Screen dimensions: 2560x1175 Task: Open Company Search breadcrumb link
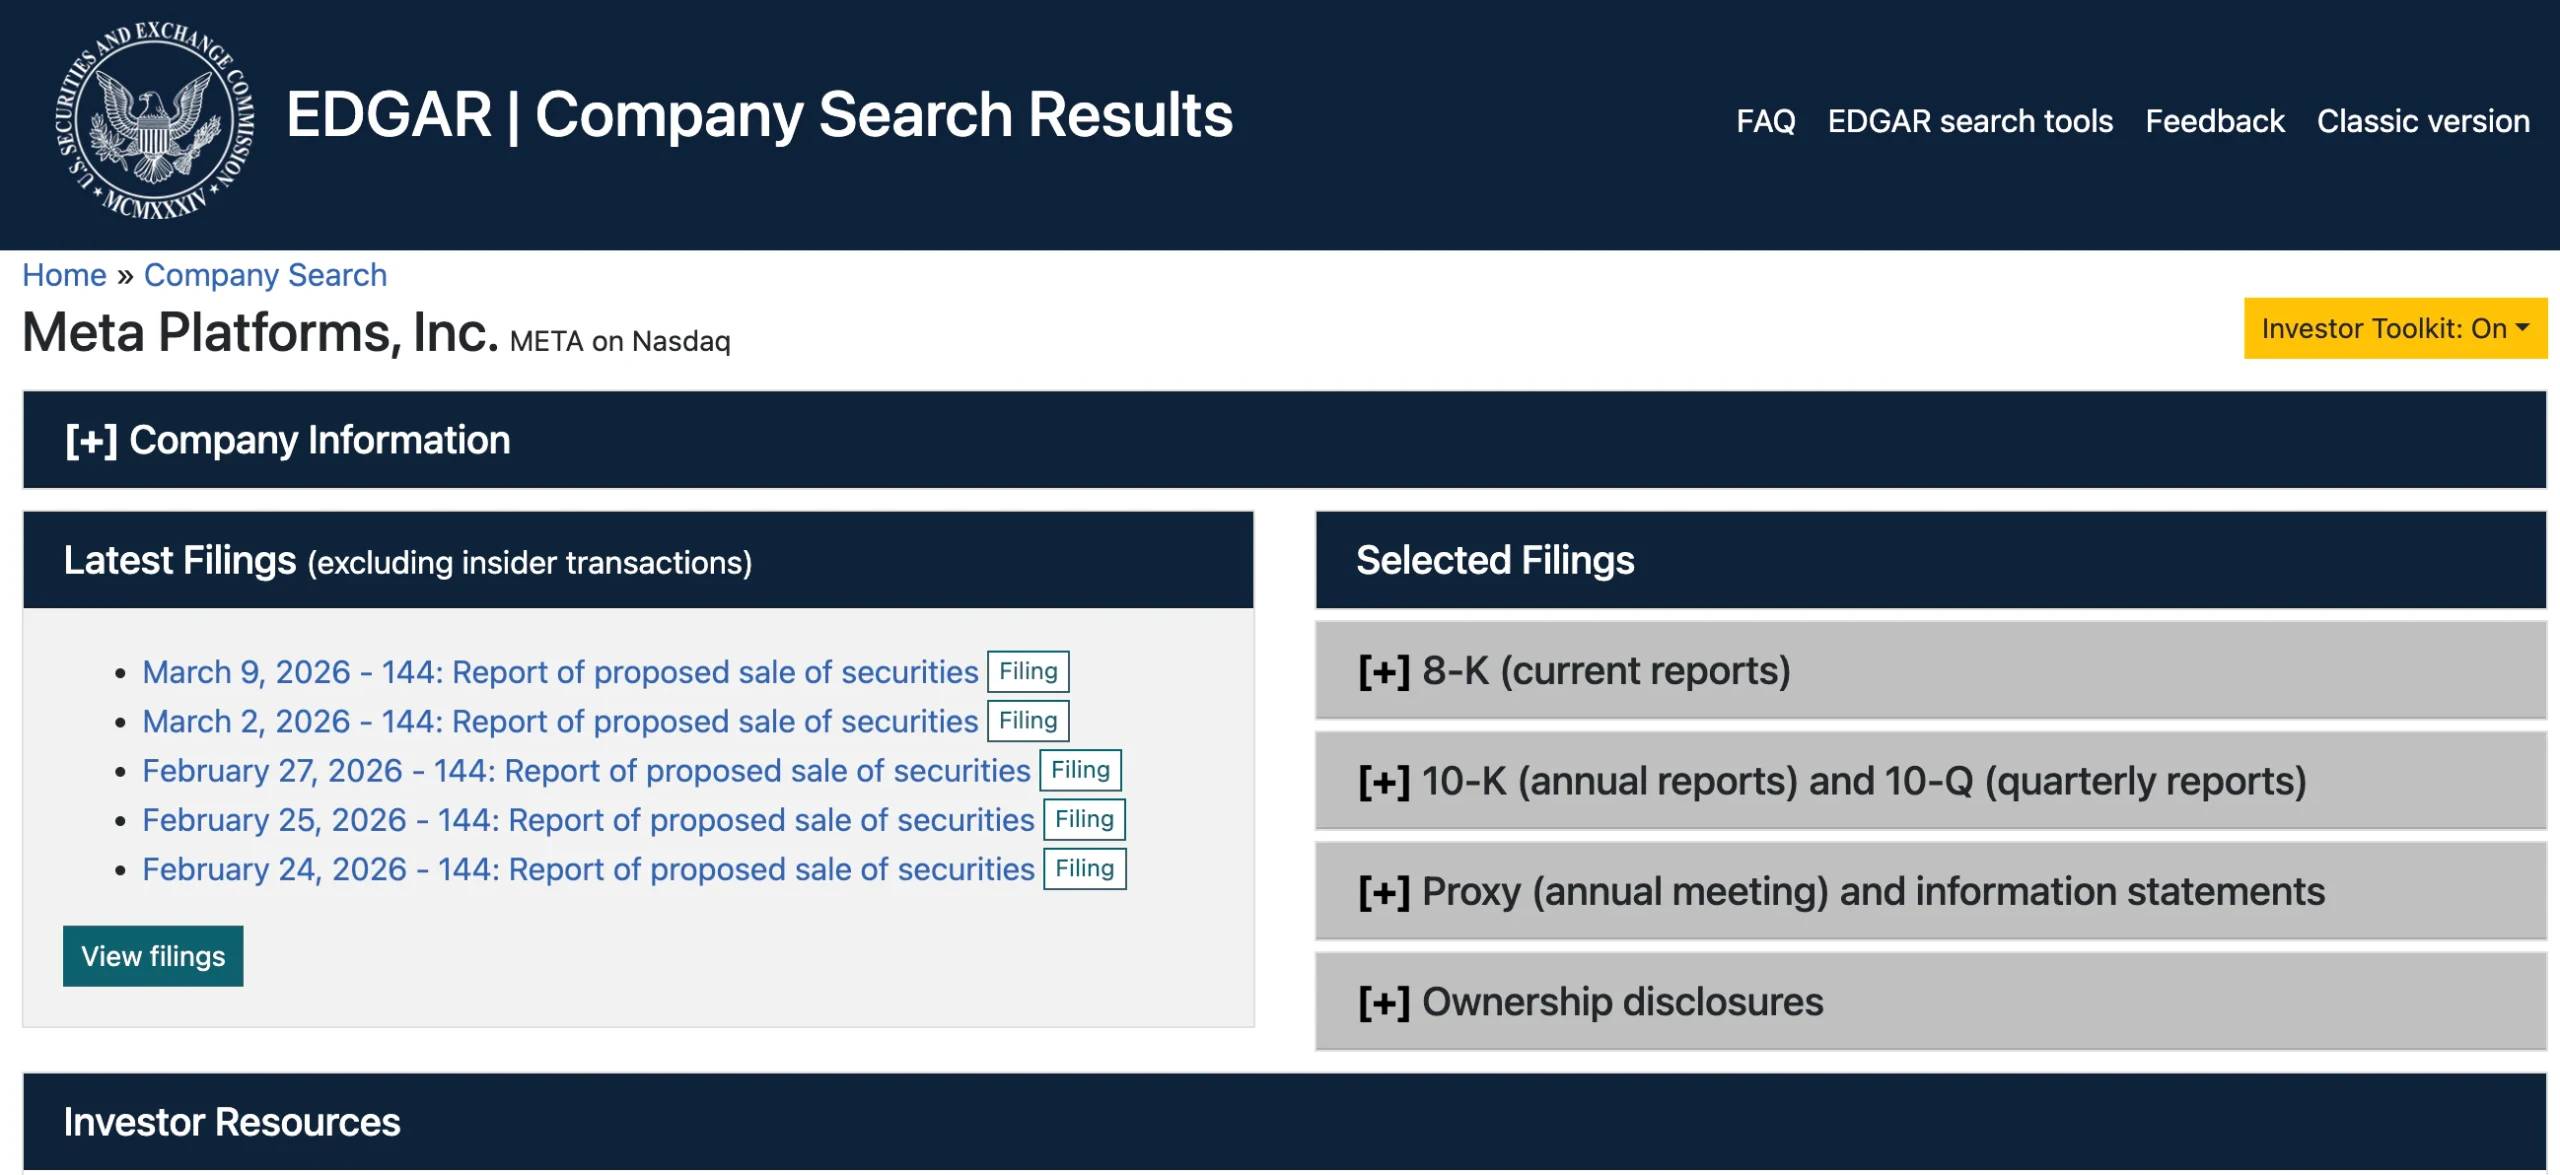[265, 275]
